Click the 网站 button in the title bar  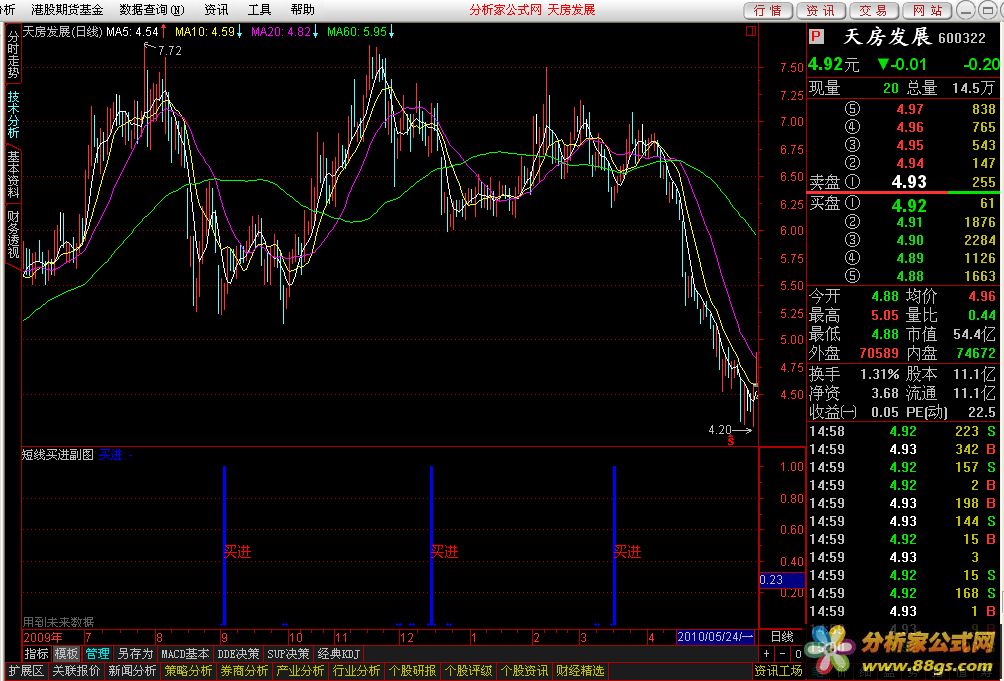coord(927,10)
